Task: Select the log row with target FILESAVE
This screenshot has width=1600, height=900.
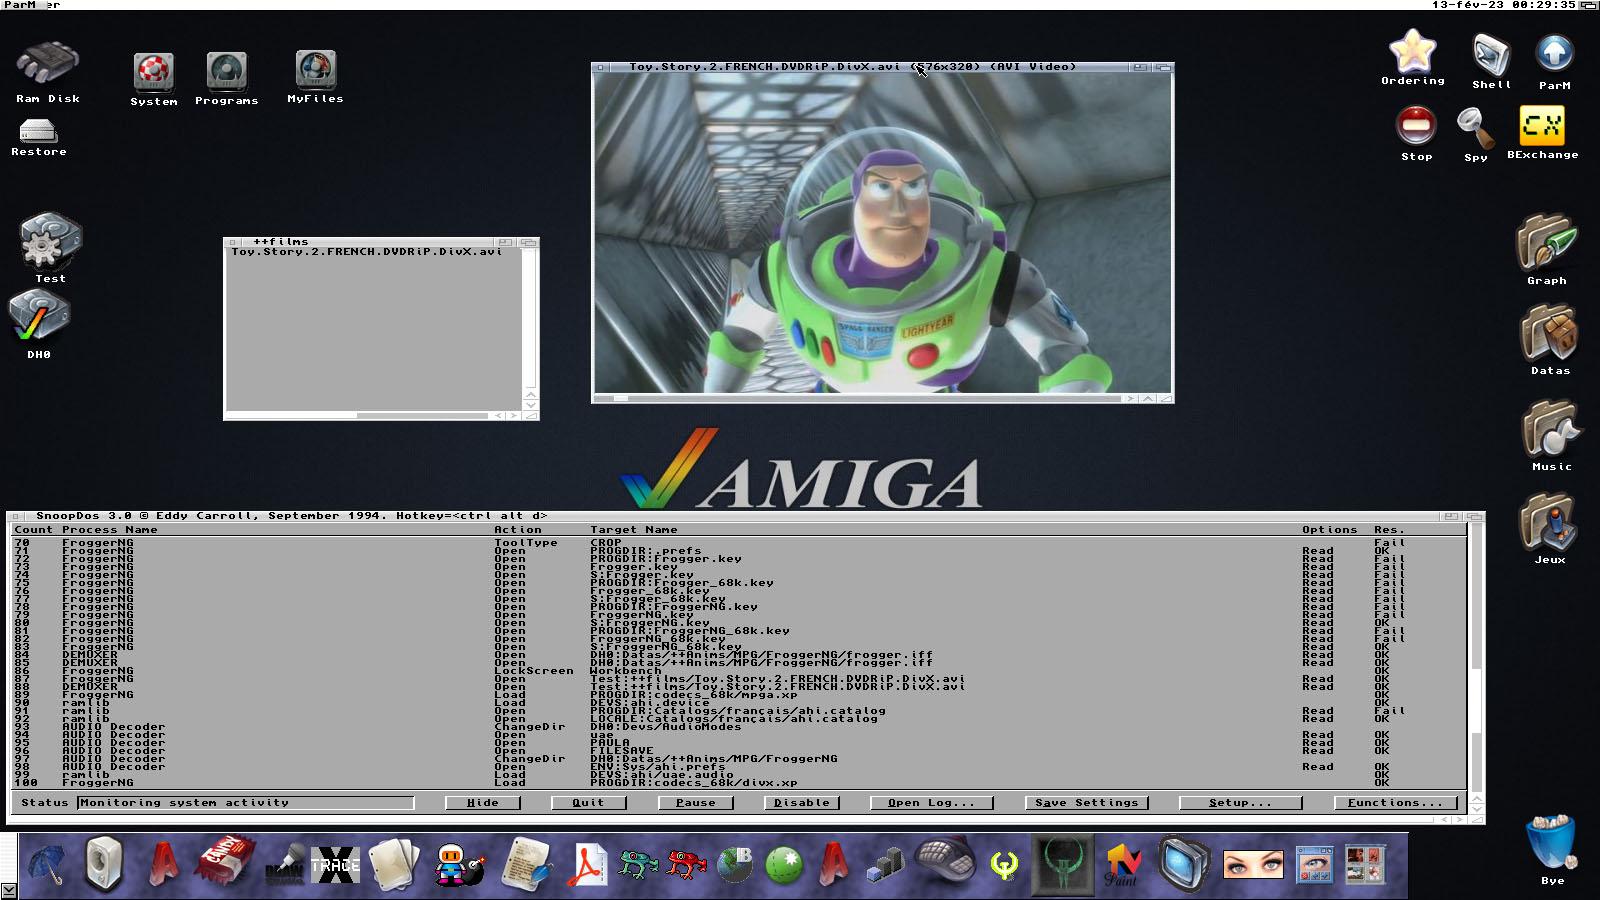Action: click(738, 751)
